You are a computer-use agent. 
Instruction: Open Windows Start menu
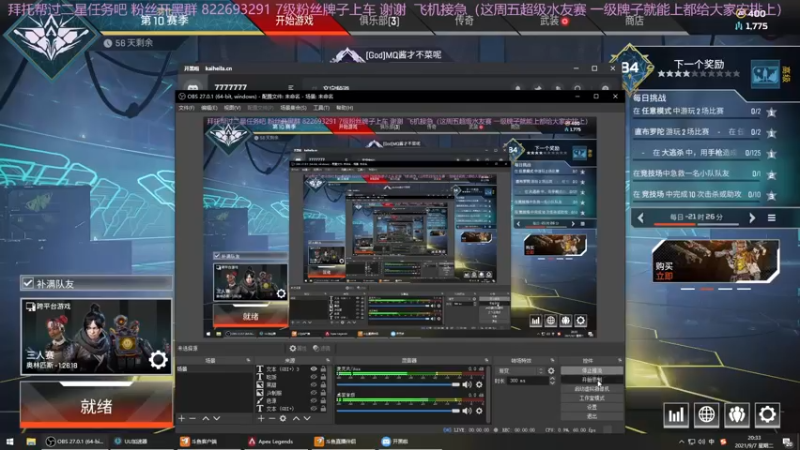10,441
